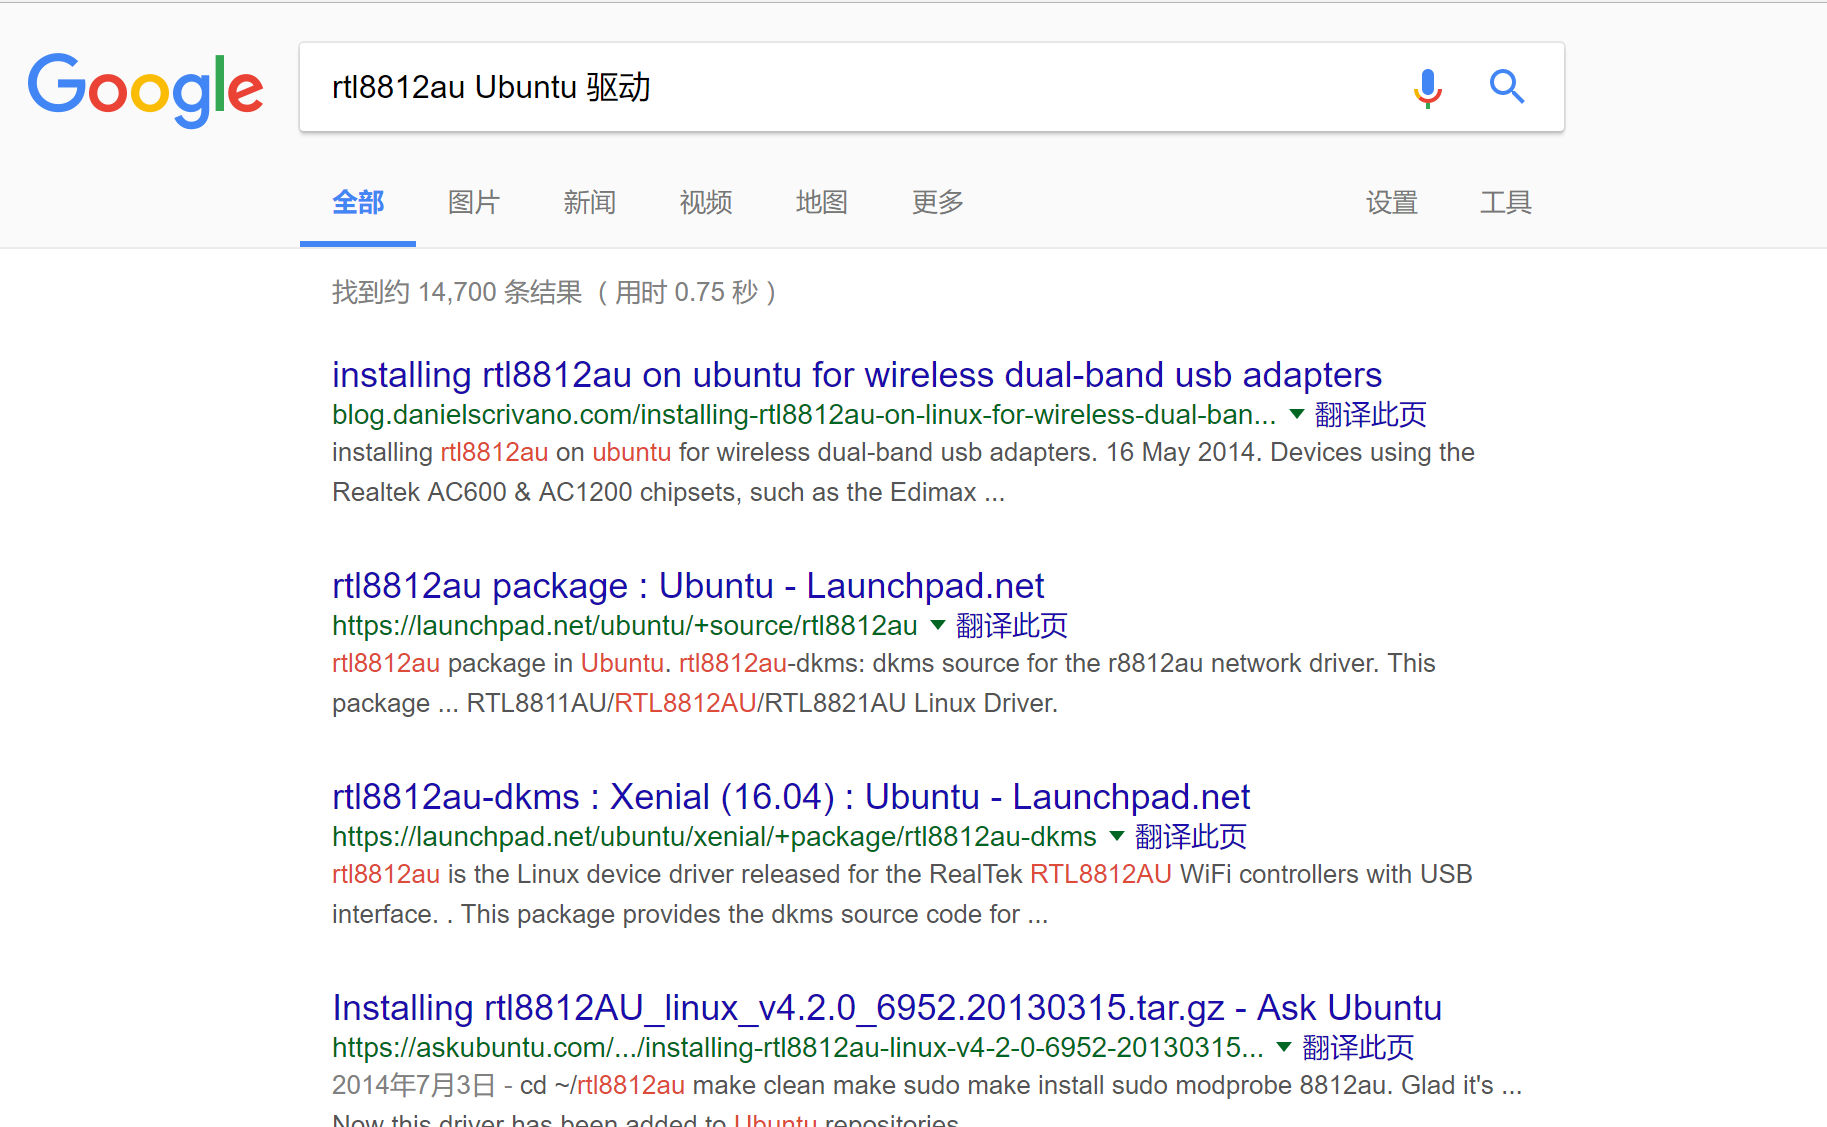This screenshot has height=1127, width=1827.
Task: Expand dropdown arrow beside launchpad xenial URL
Action: (1117, 836)
